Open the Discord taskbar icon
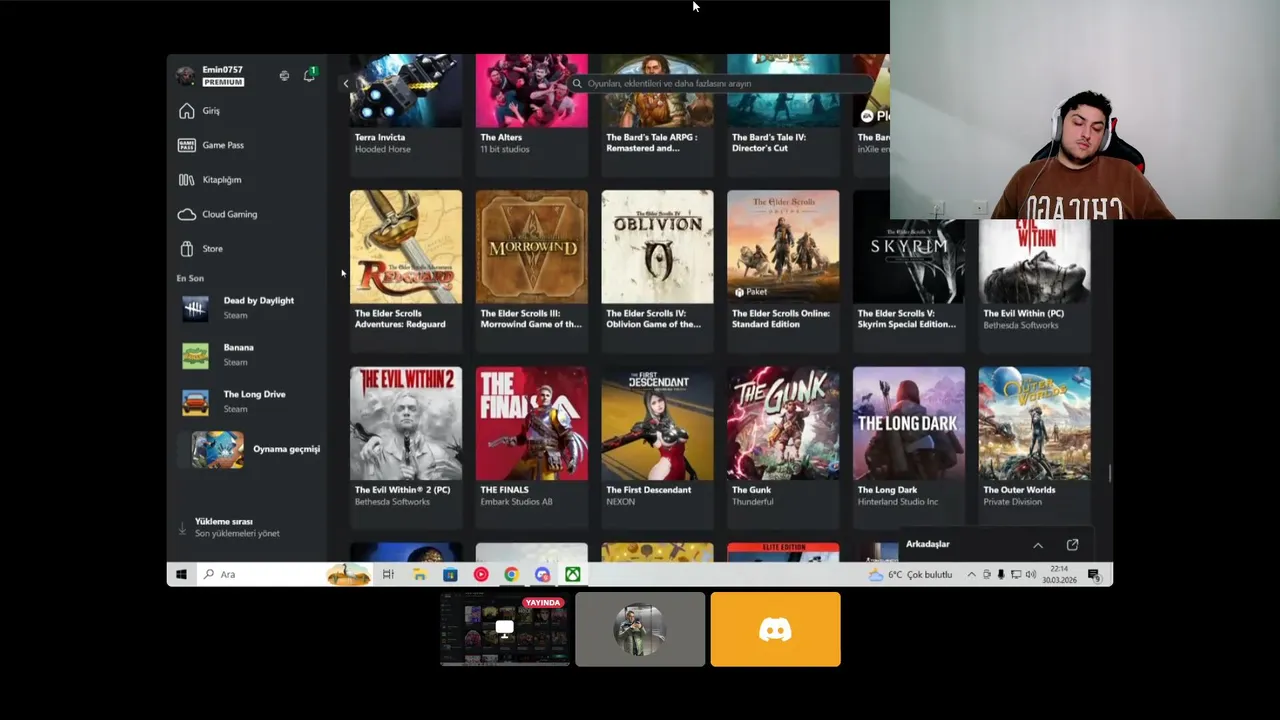The image size is (1280, 720). [x=542, y=574]
